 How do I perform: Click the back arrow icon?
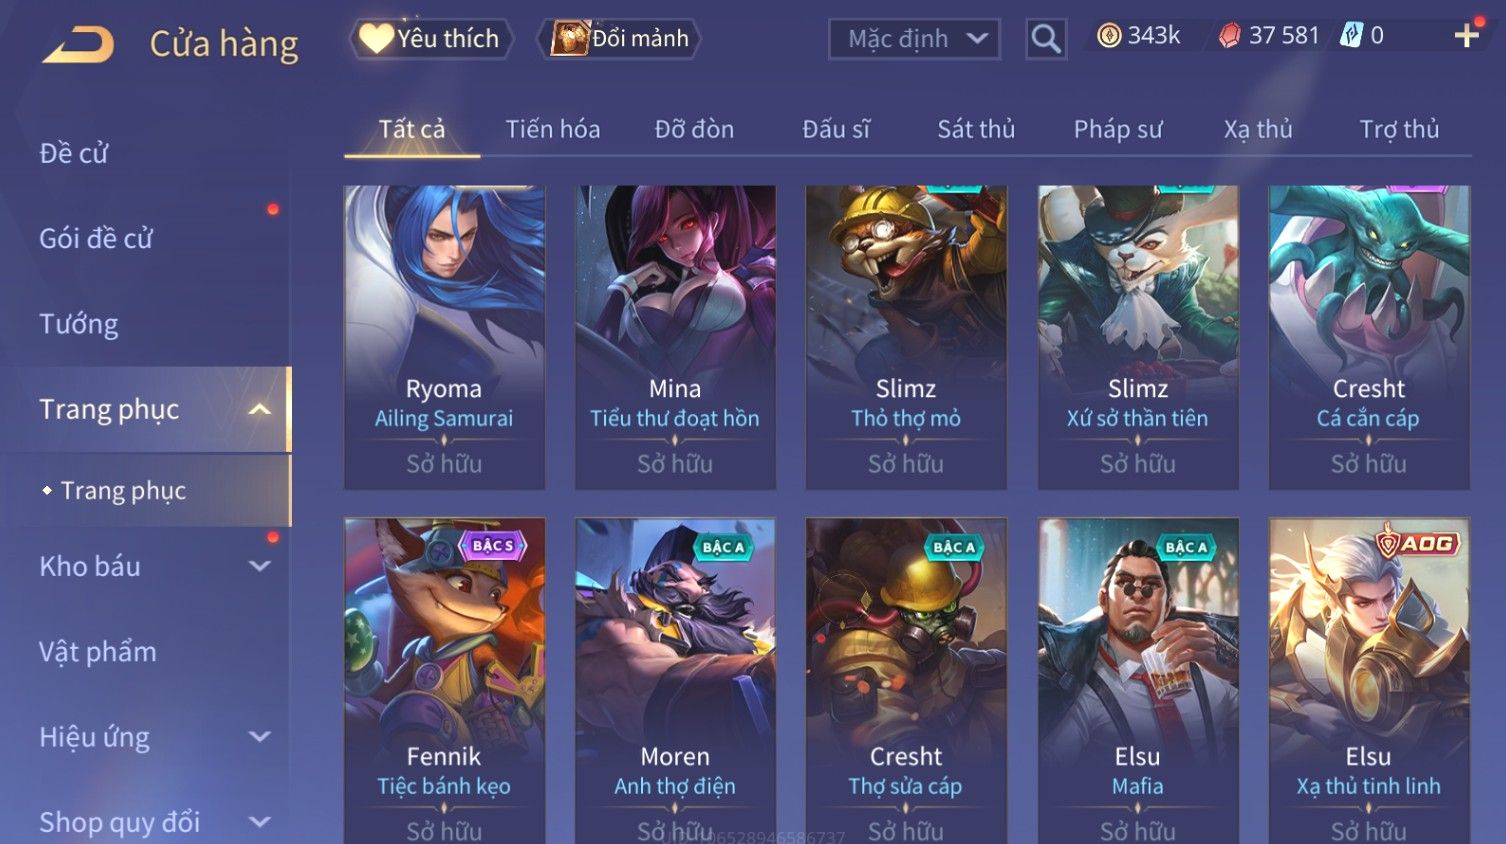click(x=78, y=44)
